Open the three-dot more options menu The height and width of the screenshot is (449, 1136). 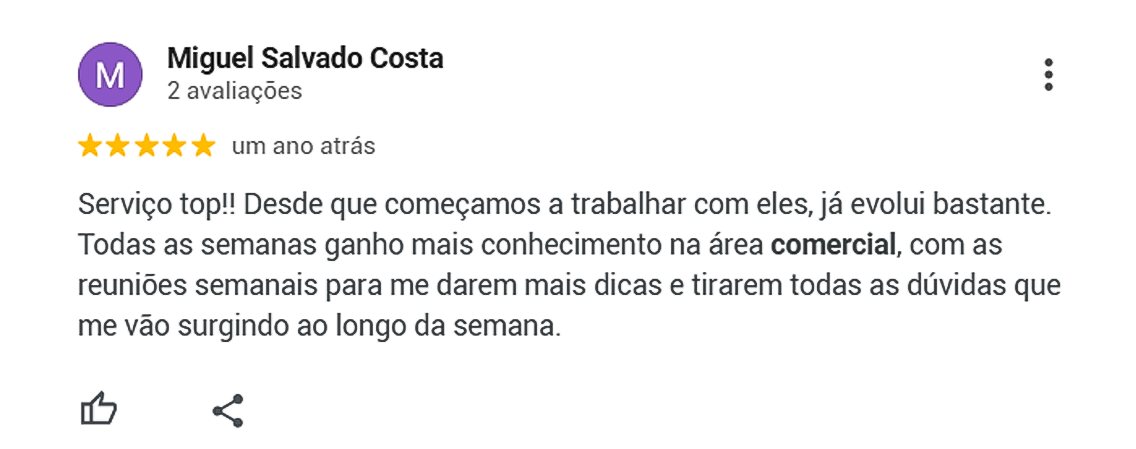(1048, 75)
